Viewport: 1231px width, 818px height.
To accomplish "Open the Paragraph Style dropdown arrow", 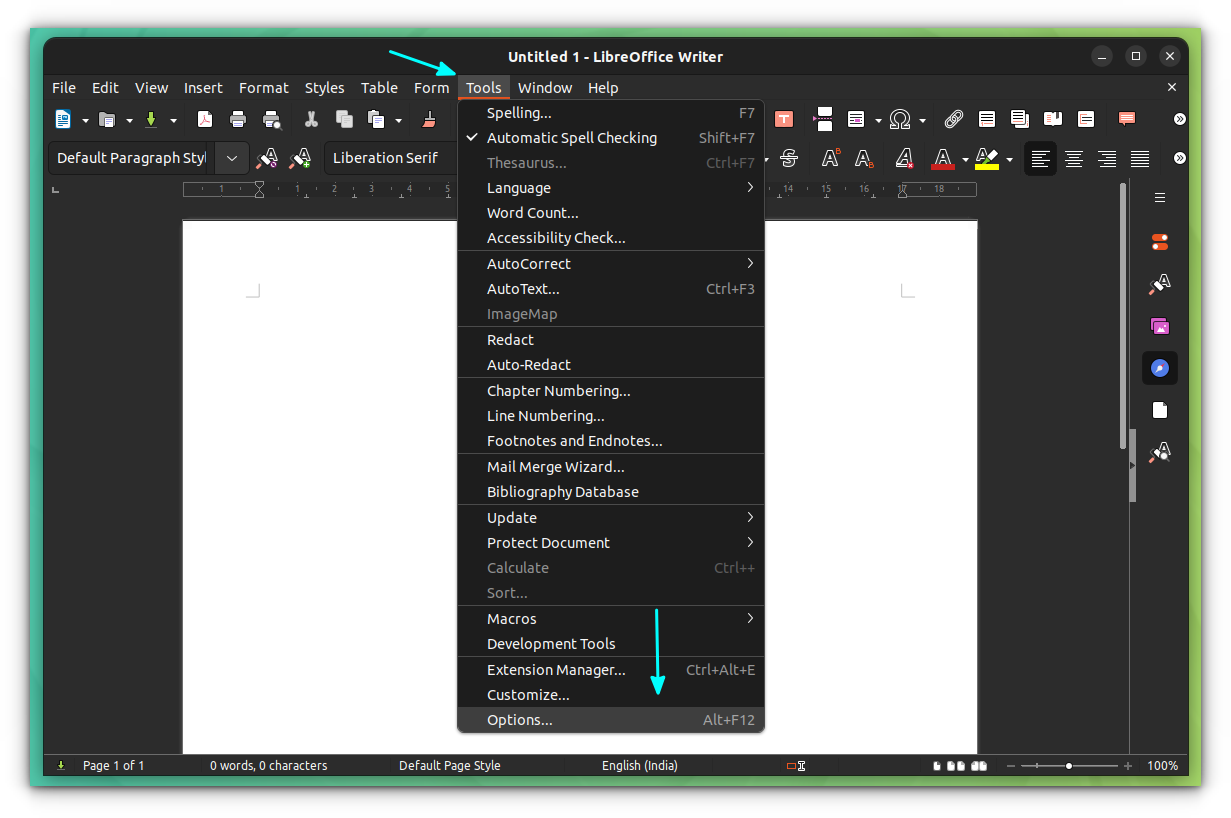I will point(232,158).
